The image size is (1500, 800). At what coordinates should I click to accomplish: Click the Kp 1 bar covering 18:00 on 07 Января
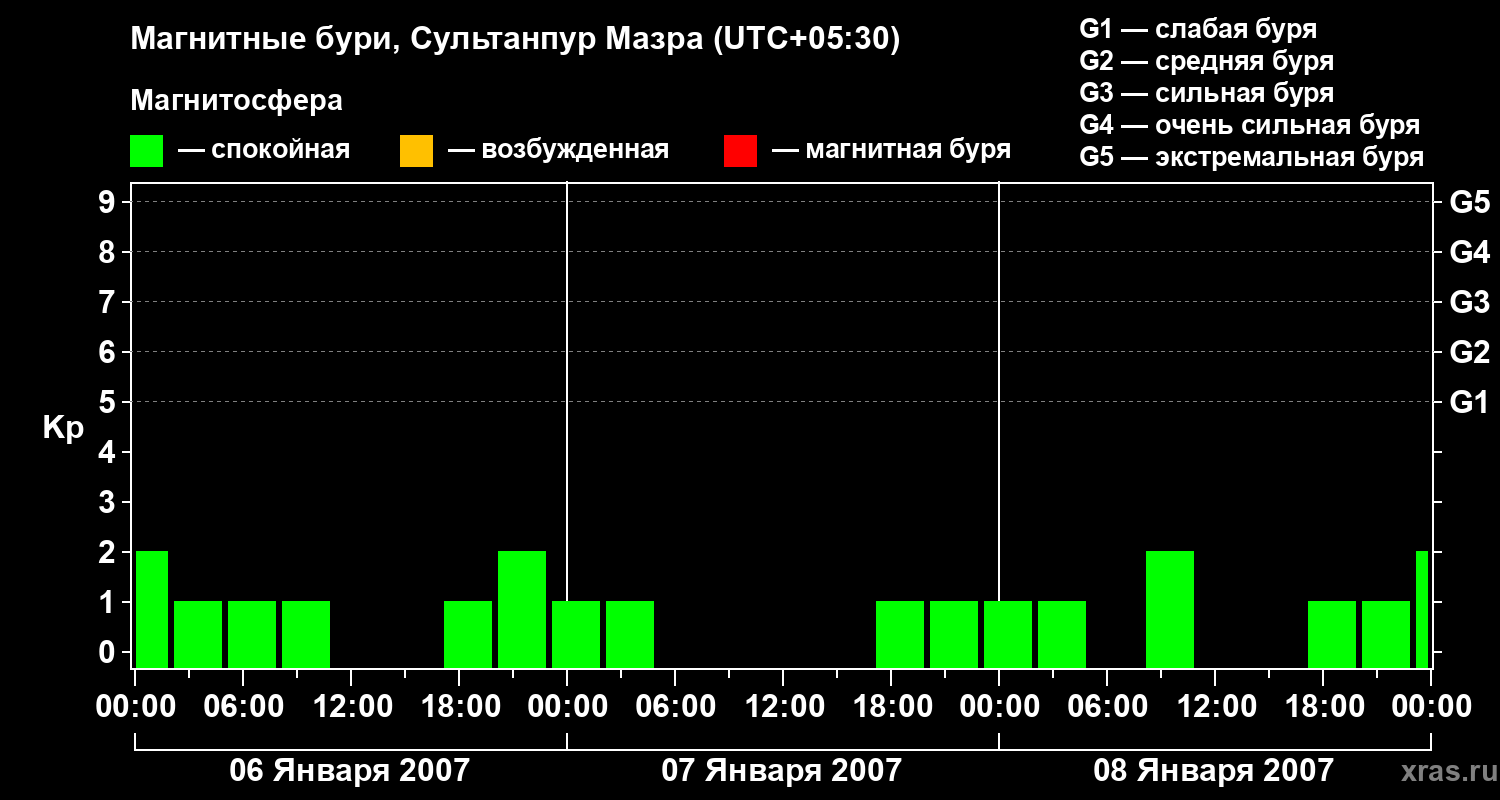click(x=900, y=634)
